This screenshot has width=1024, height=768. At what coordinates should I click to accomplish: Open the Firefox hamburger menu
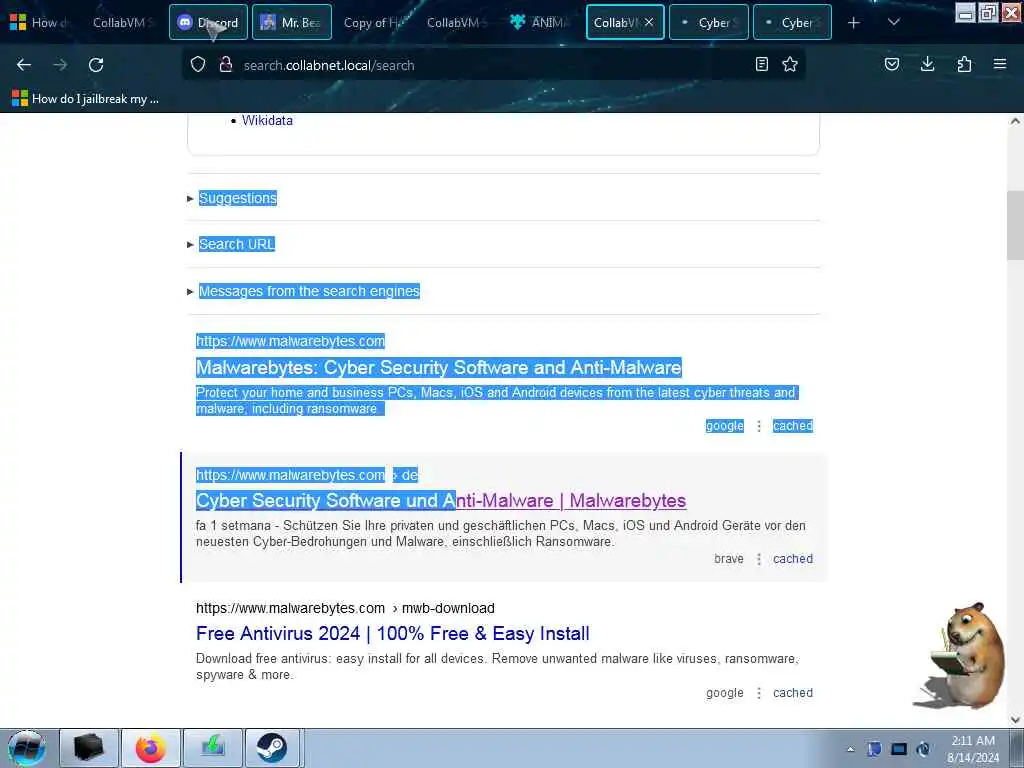[x=1000, y=64]
